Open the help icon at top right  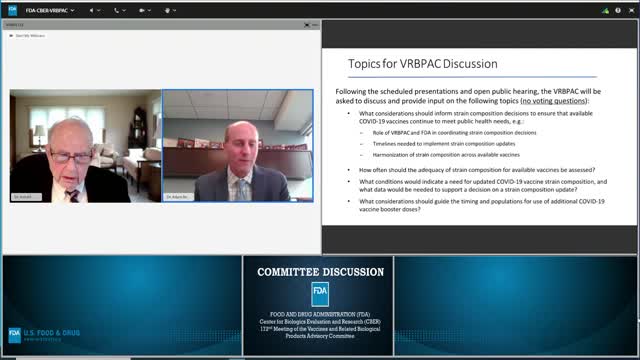pos(618,11)
